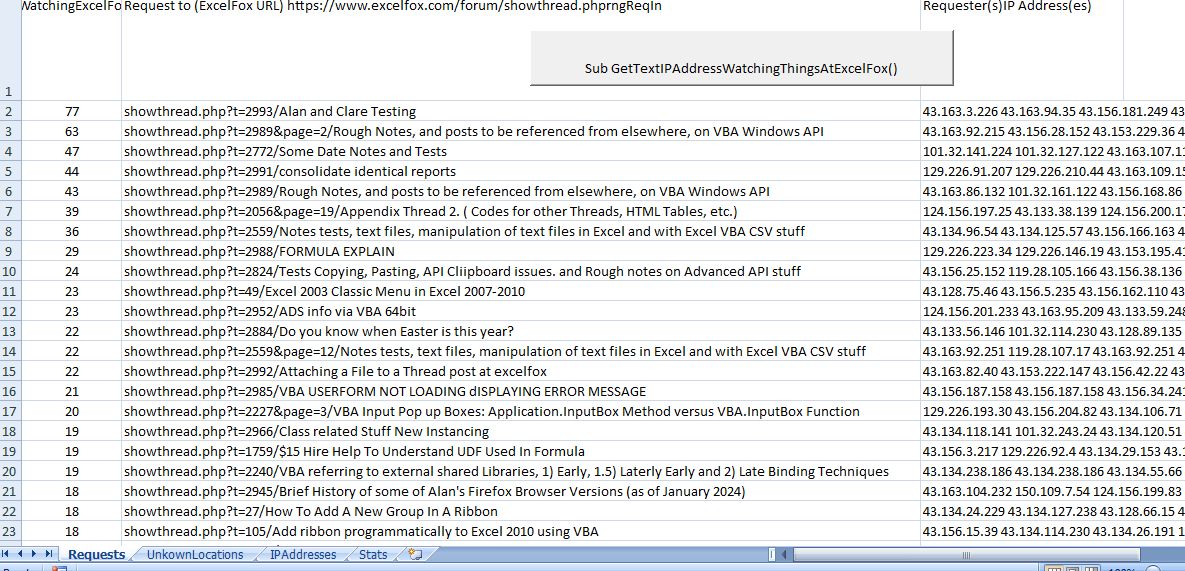Go to previous sheet using tab arrow
The width and height of the screenshot is (1185, 571).
[x=21, y=554]
